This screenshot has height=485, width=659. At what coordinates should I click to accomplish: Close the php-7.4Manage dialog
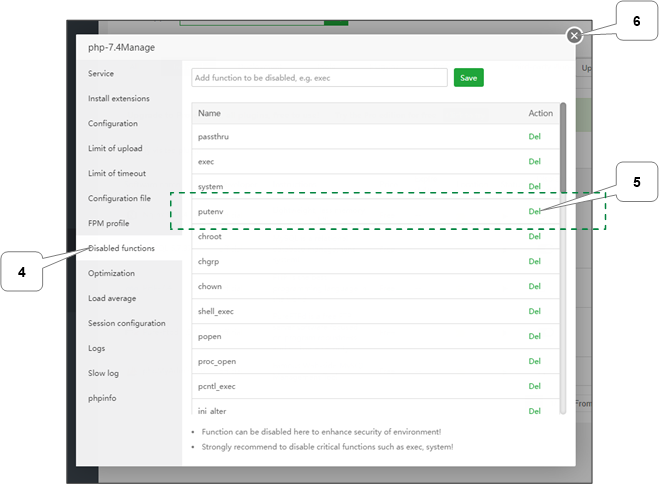pyautogui.click(x=574, y=36)
